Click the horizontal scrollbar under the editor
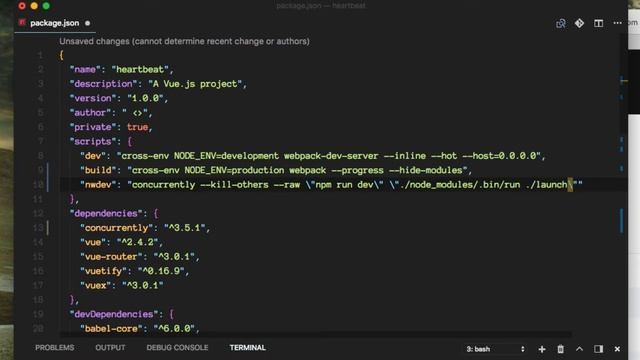Image resolution: width=640 pixels, height=360 pixels. pos(316,335)
